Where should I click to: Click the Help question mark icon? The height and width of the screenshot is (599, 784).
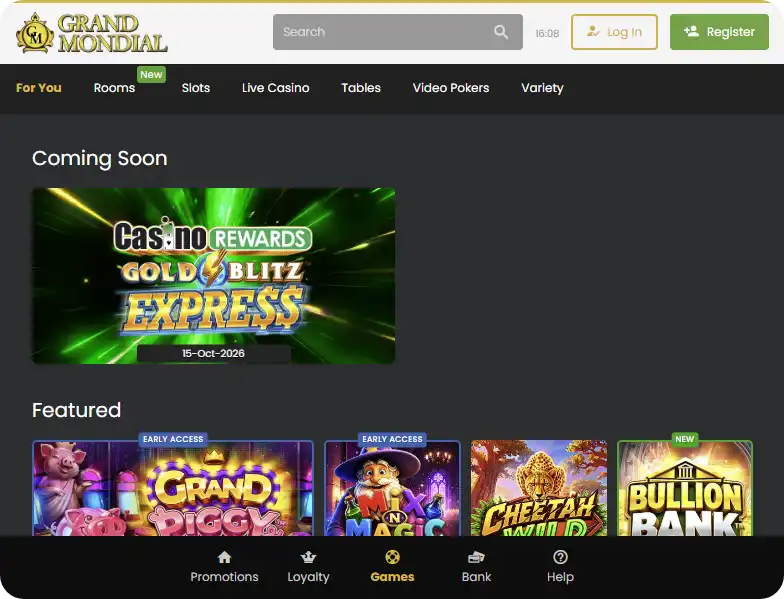coord(560,557)
